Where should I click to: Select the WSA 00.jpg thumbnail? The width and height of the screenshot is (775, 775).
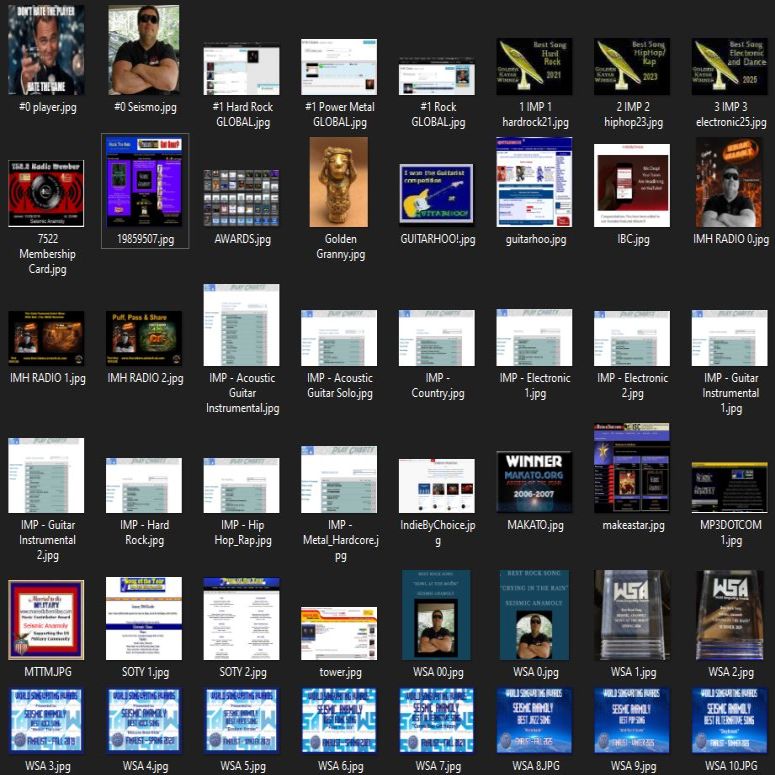coord(436,615)
